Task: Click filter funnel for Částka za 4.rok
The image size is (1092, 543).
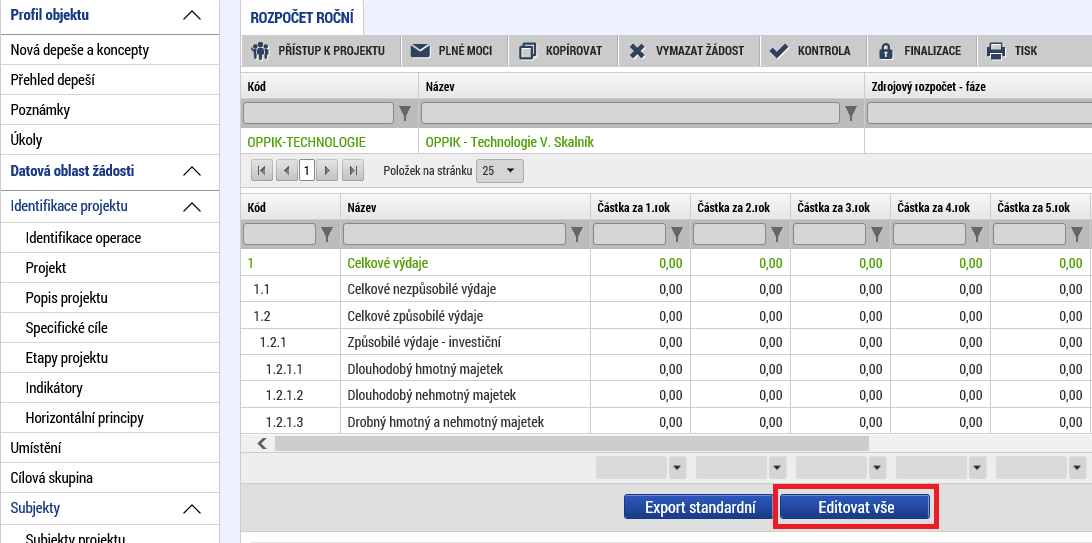Action: click(977, 235)
